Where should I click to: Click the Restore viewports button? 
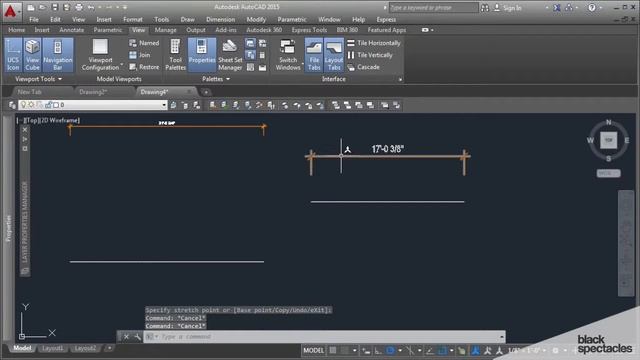click(144, 67)
